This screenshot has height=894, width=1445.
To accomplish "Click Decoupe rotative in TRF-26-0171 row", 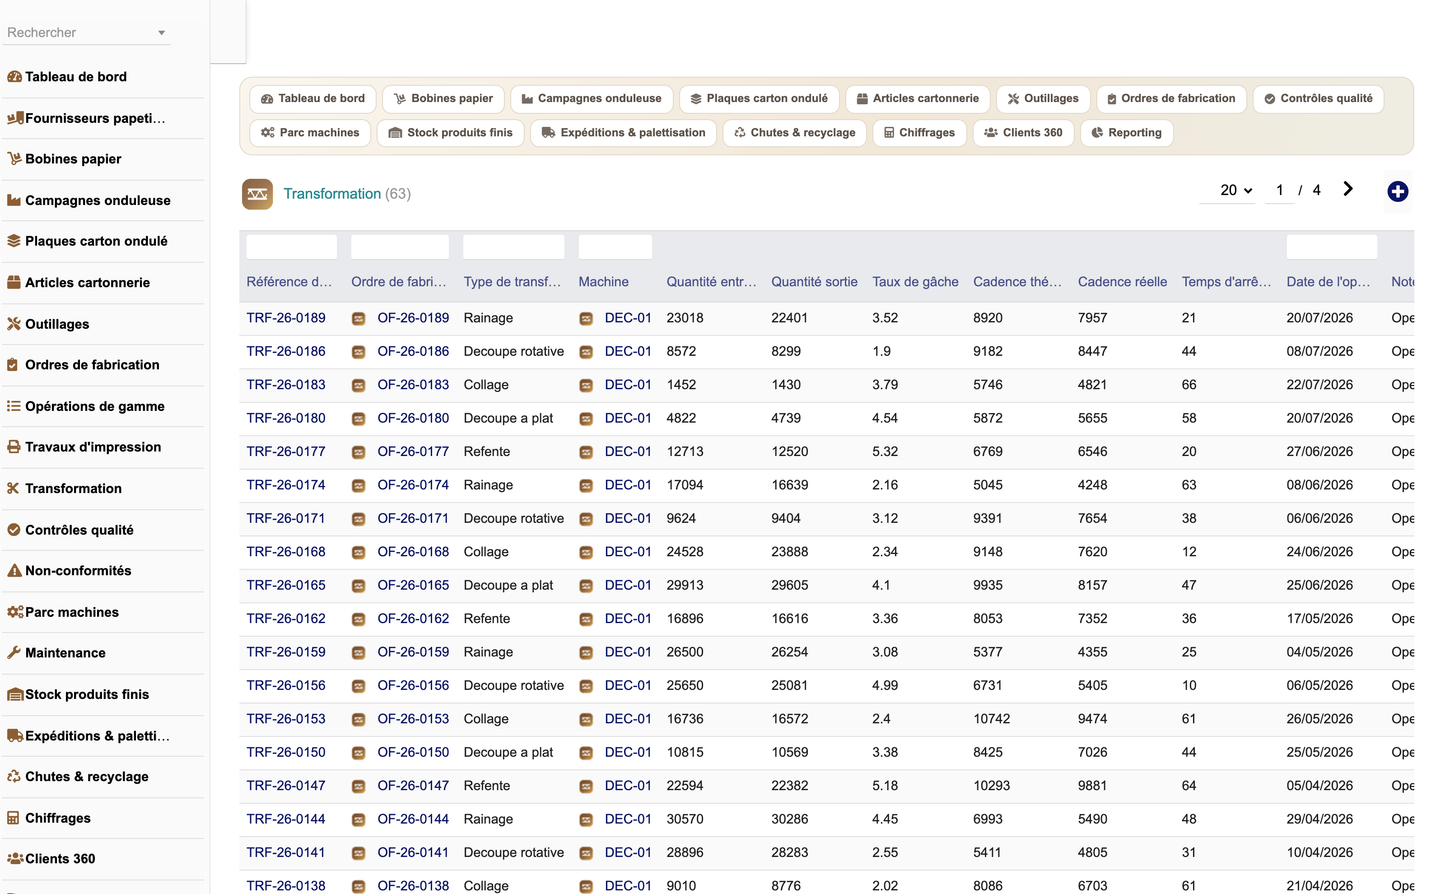I will point(514,519).
